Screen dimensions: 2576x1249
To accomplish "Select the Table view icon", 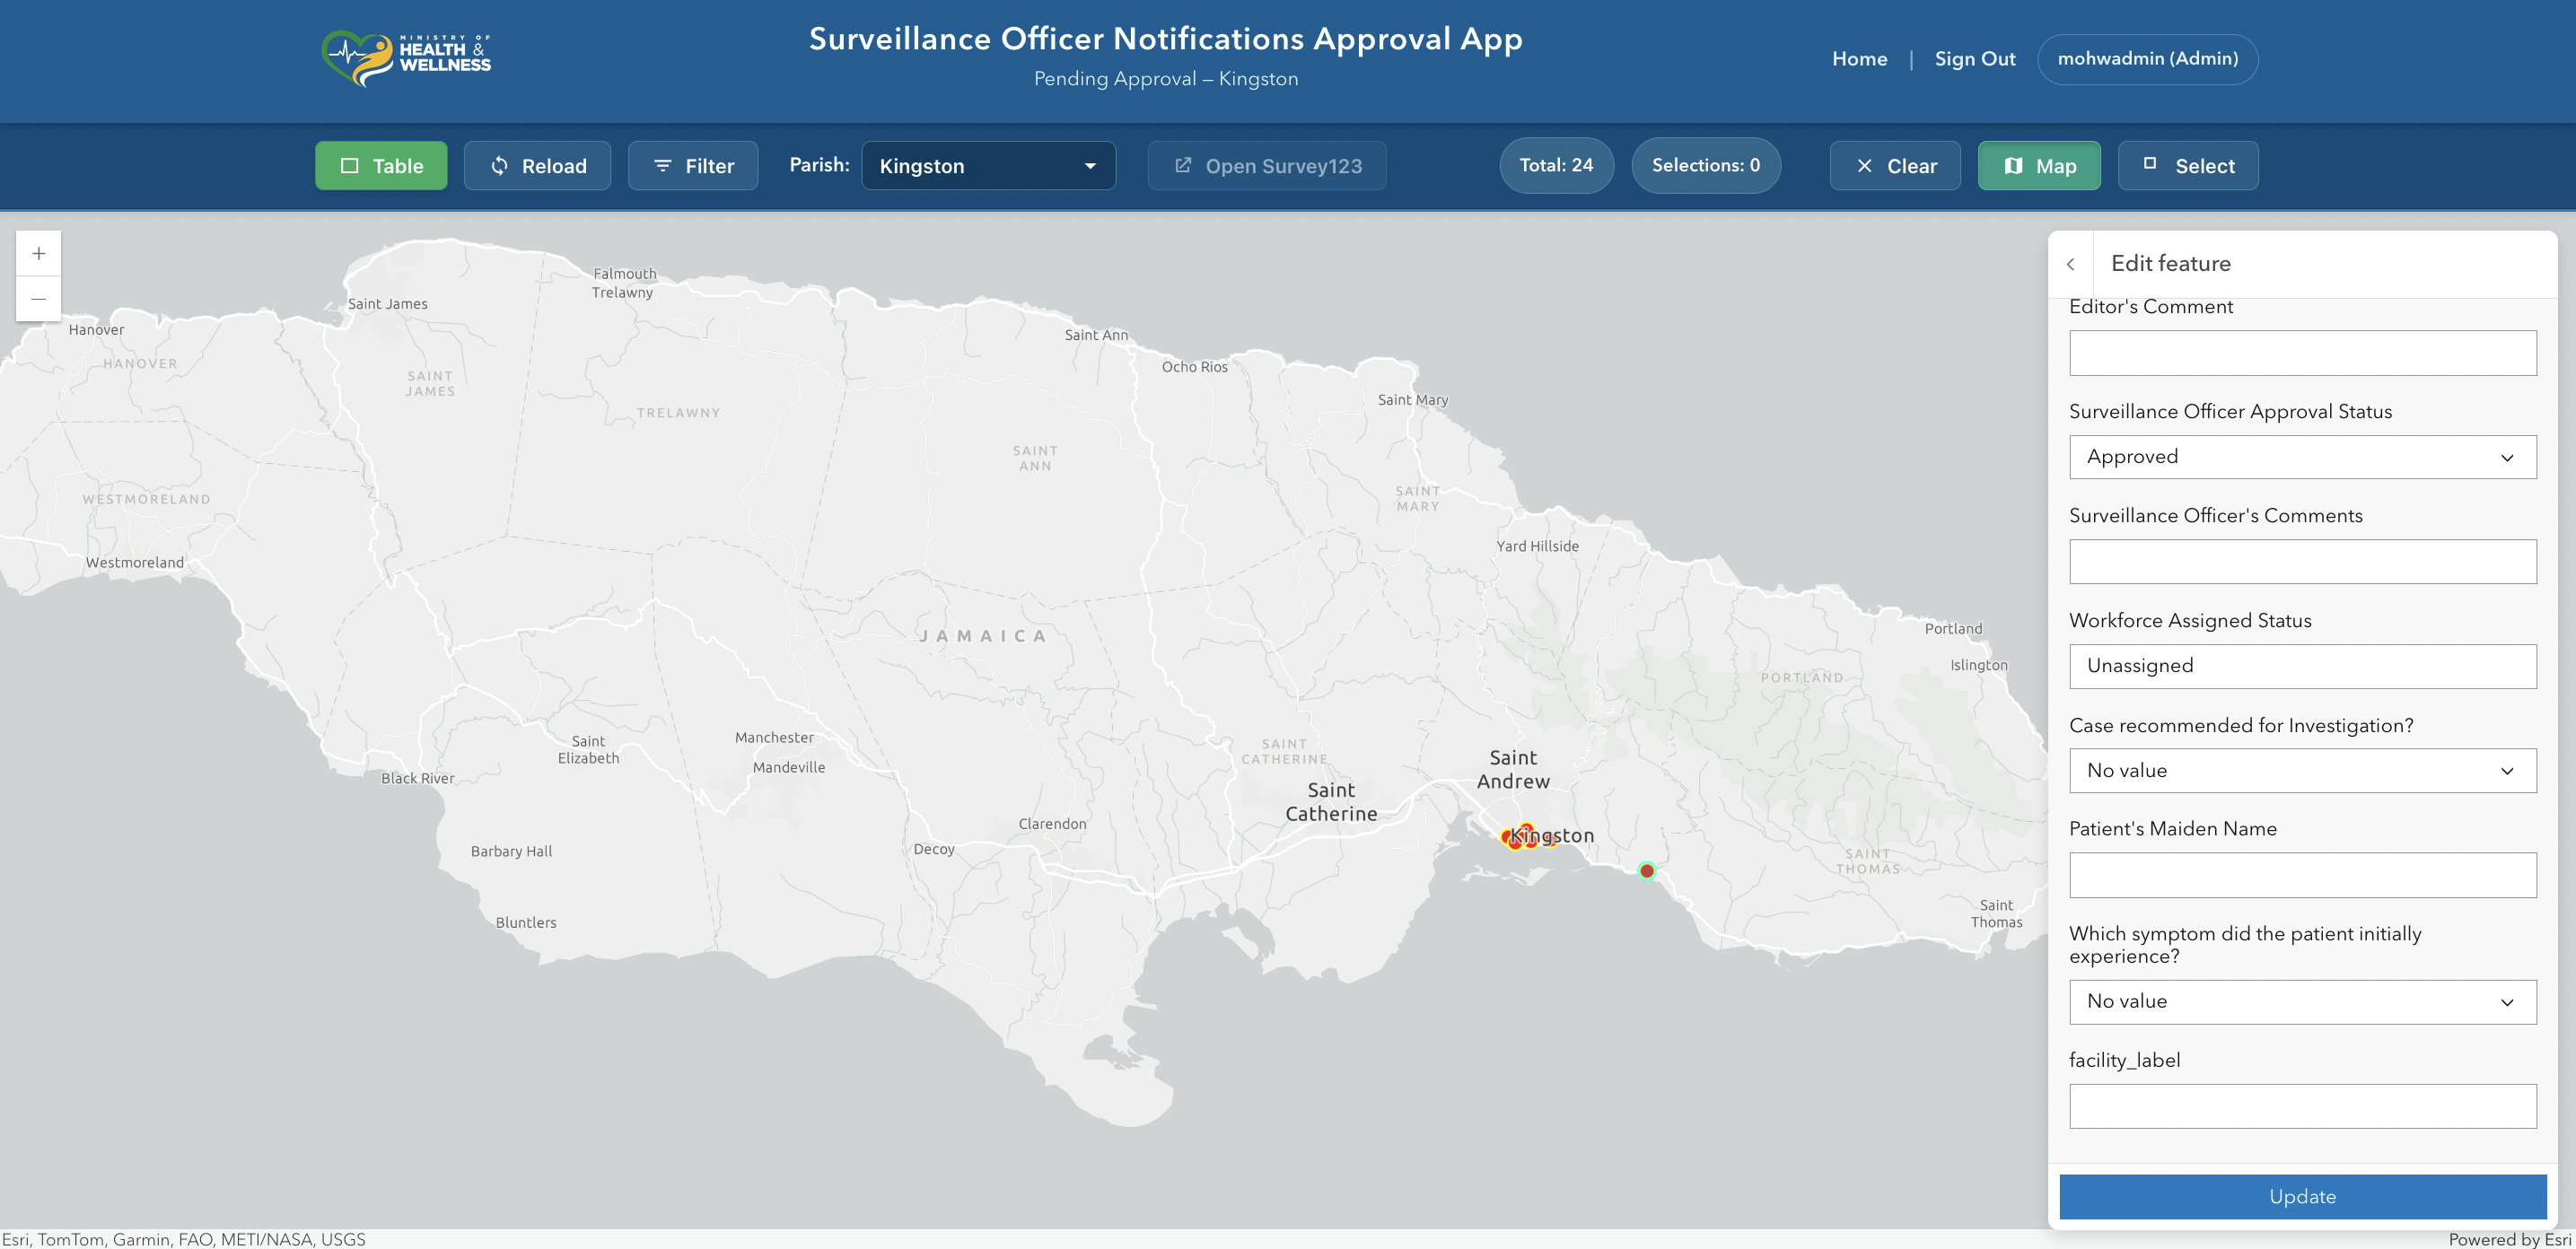I will [350, 165].
